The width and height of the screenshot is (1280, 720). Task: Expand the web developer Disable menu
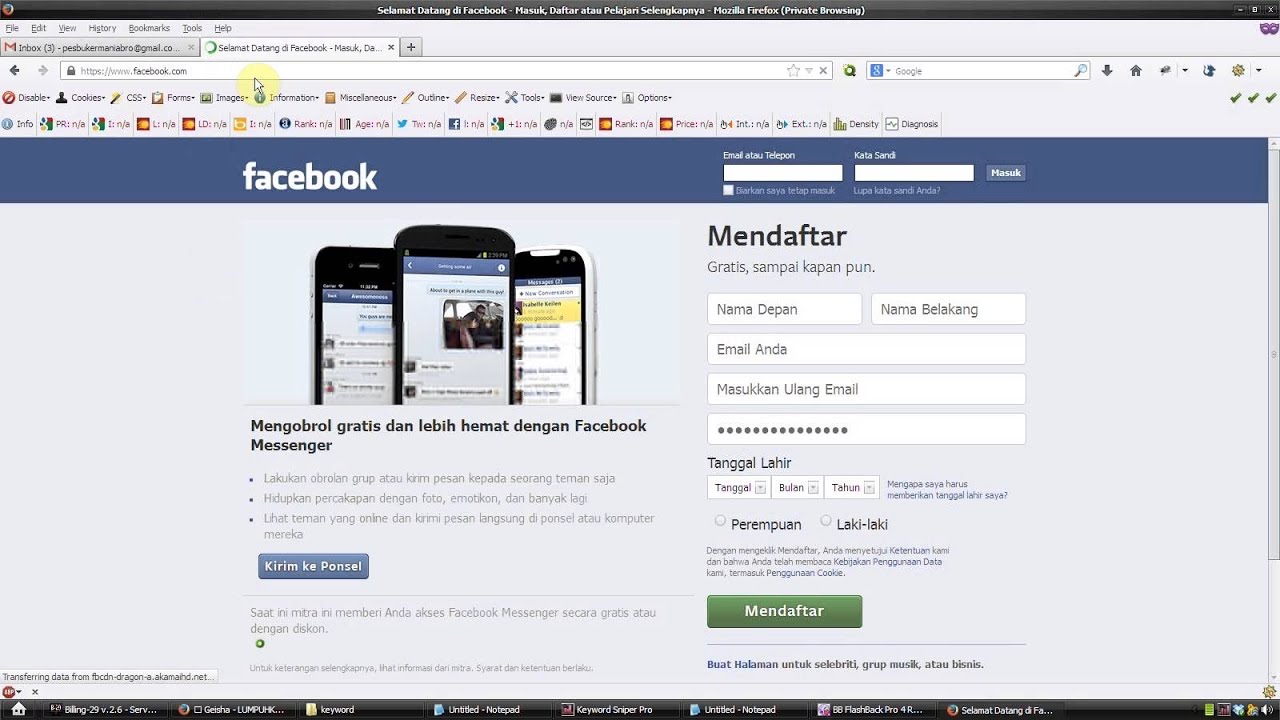(x=27, y=98)
